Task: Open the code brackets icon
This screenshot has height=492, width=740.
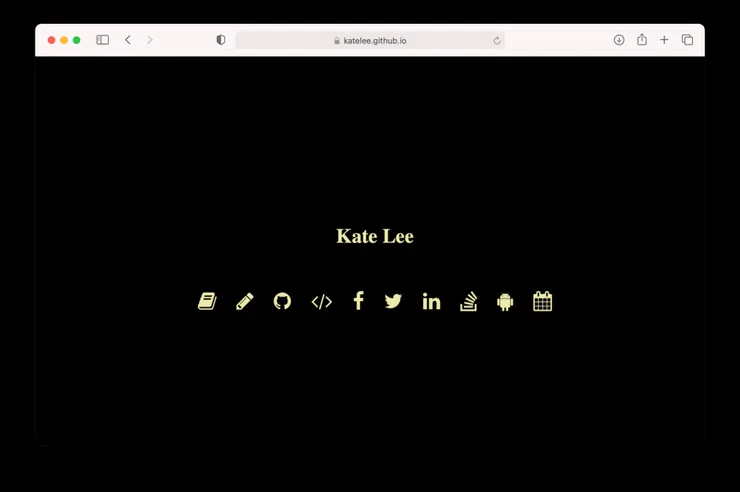Action: [x=321, y=302]
